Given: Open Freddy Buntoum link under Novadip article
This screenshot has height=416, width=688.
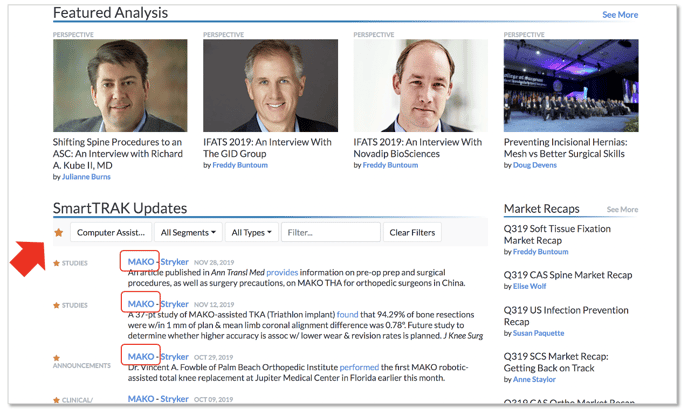Looking at the screenshot, I should pyautogui.click(x=391, y=165).
